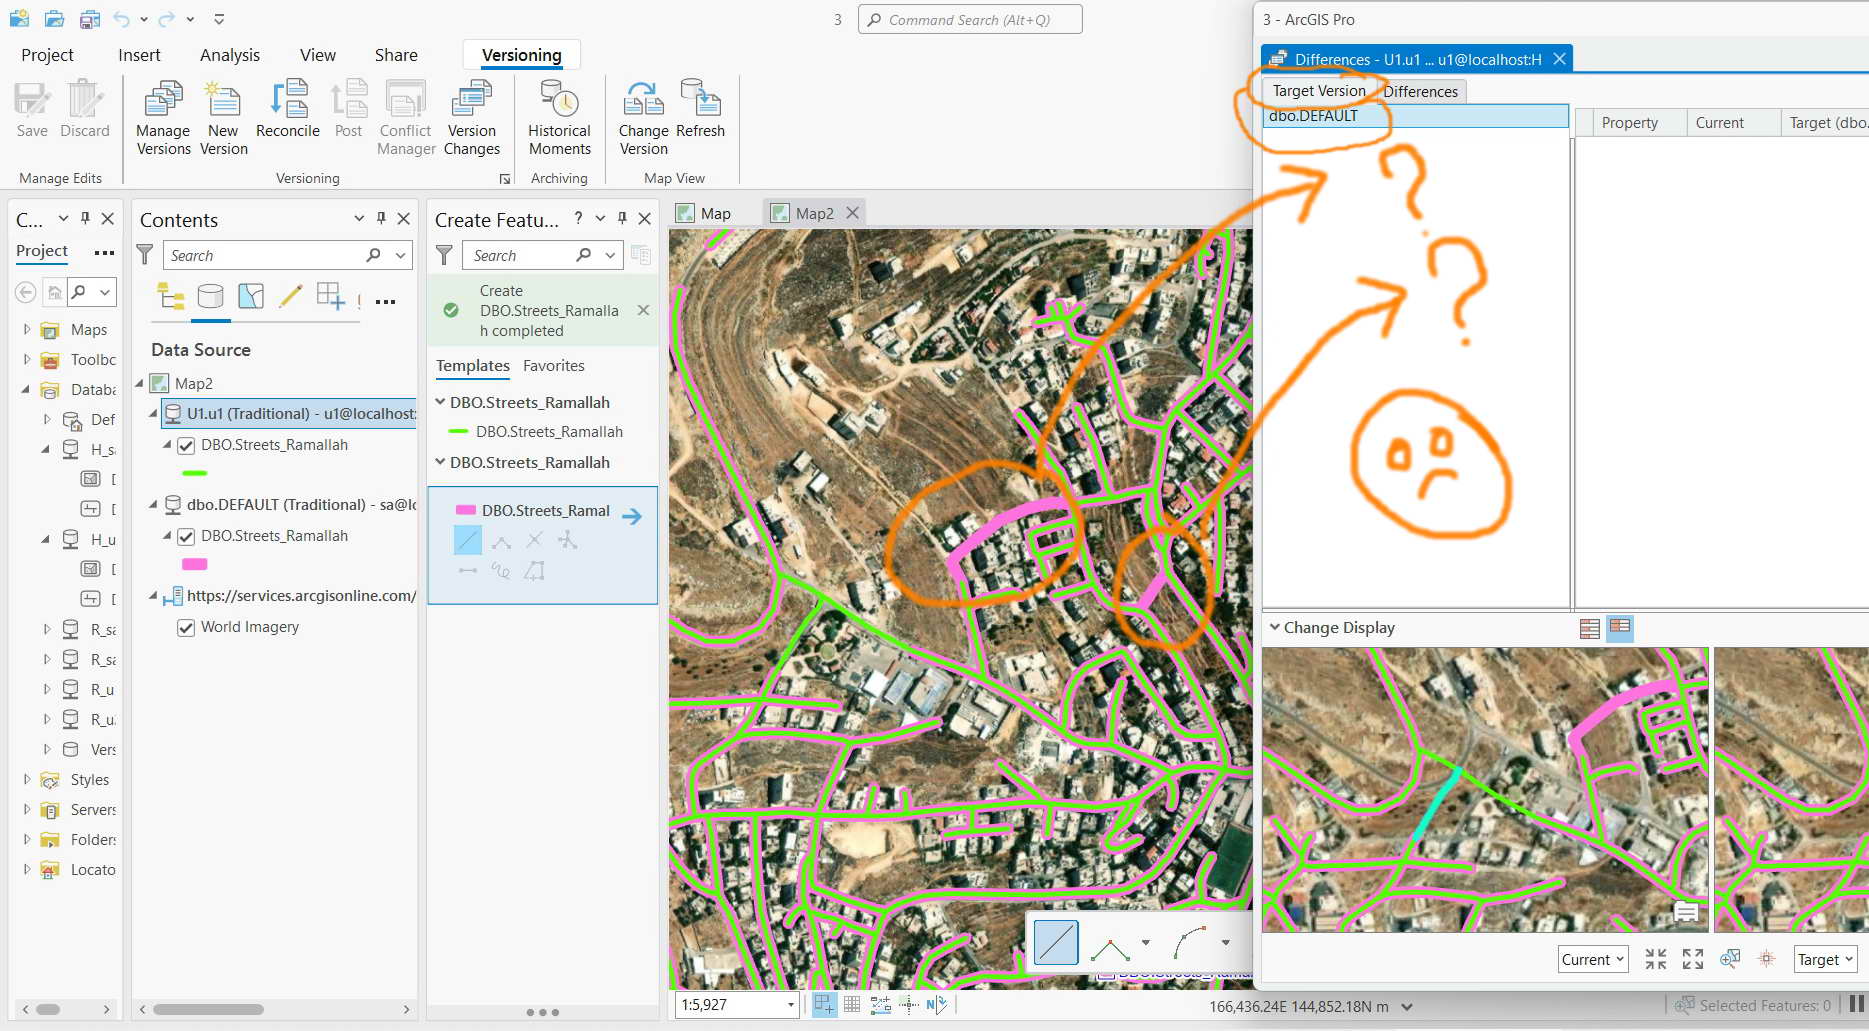Switch Change Display to single-view layout icon
This screenshot has width=1869, height=1031.
click(1590, 628)
